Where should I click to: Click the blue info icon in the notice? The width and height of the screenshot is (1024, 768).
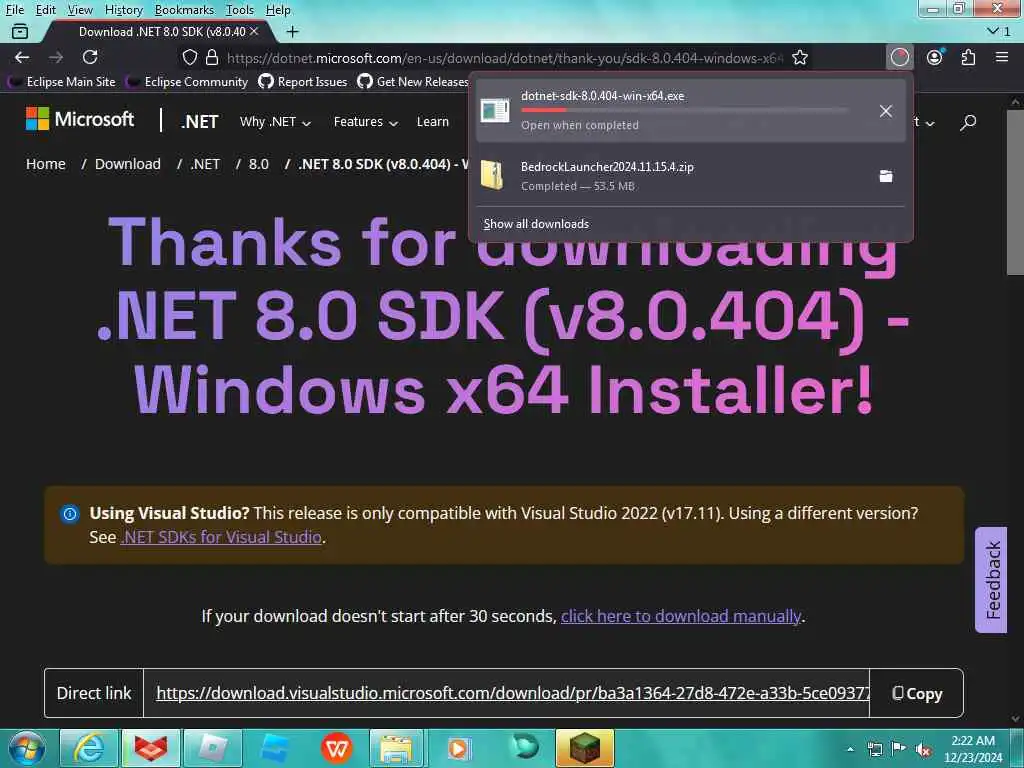[70, 514]
